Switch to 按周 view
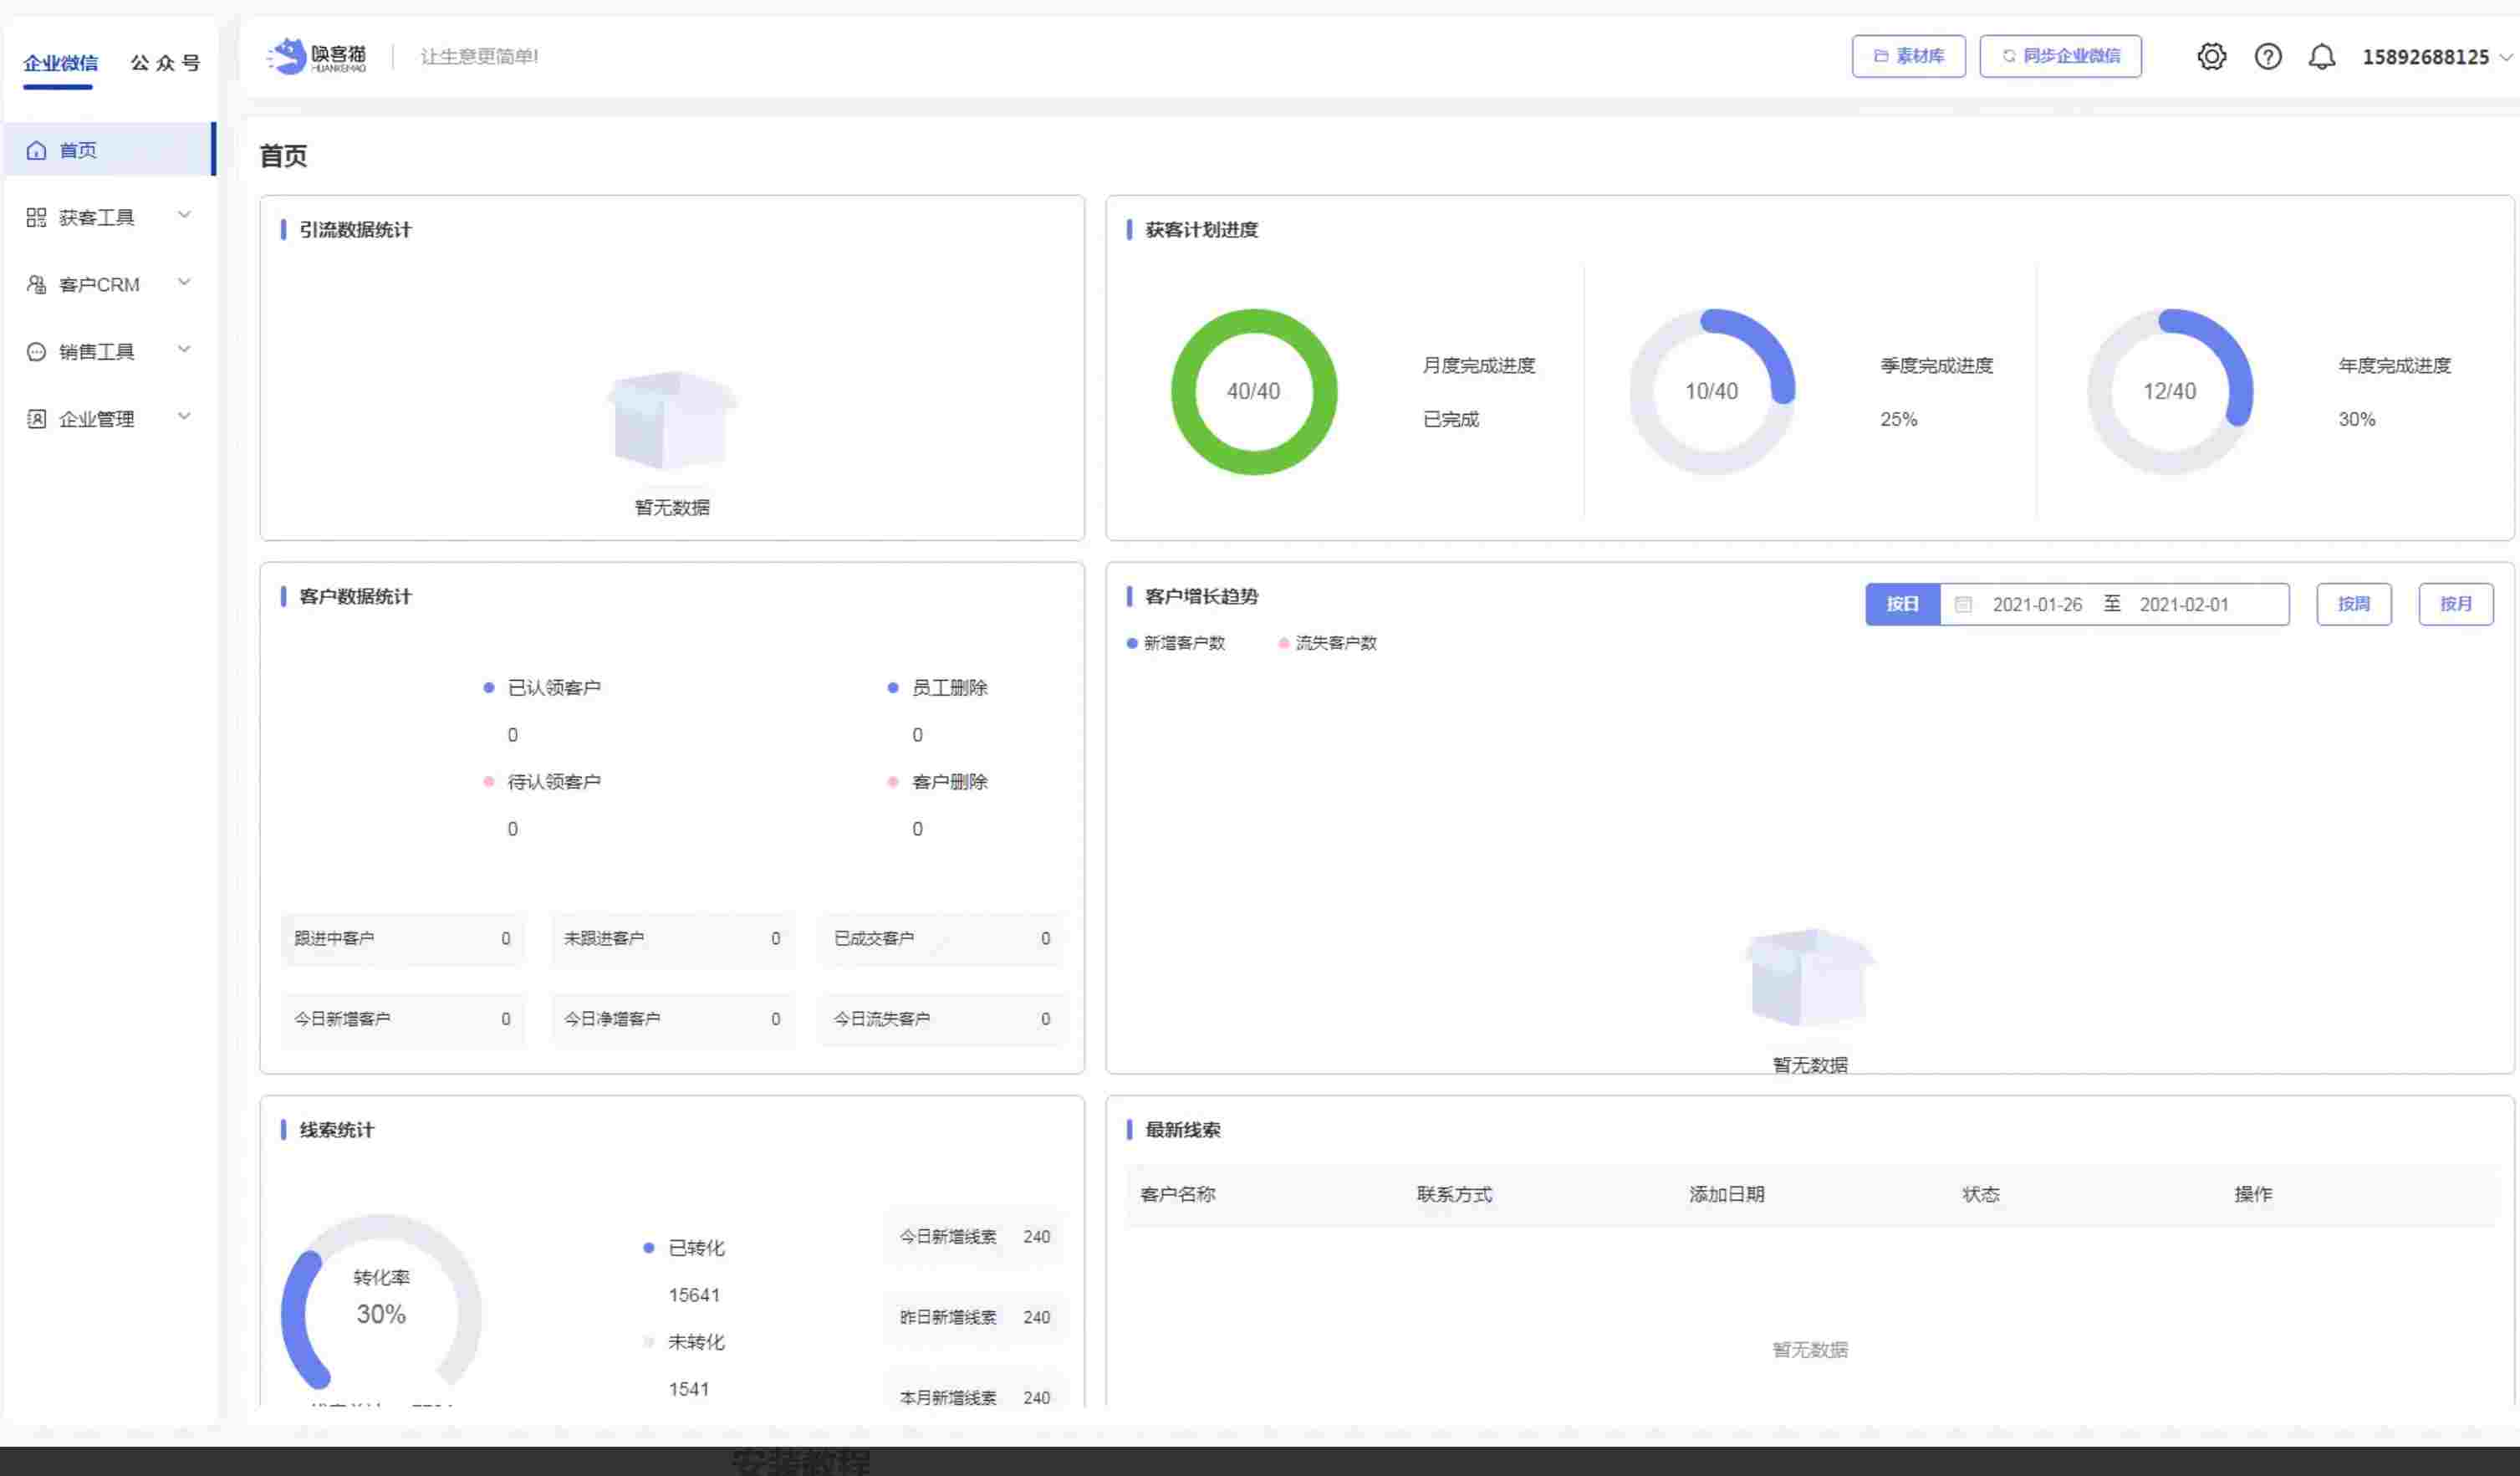Screen dimensions: 2520x1476 coord(2353,604)
